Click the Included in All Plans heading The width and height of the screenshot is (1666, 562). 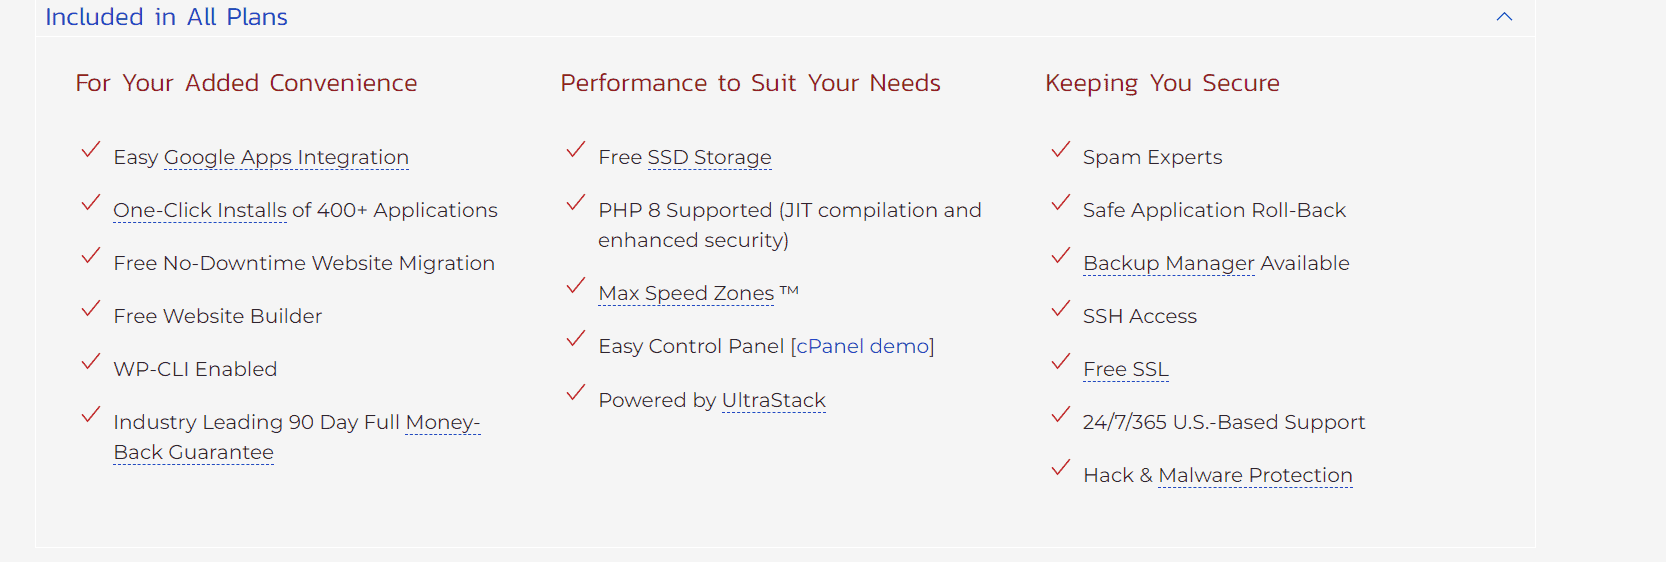[166, 17]
